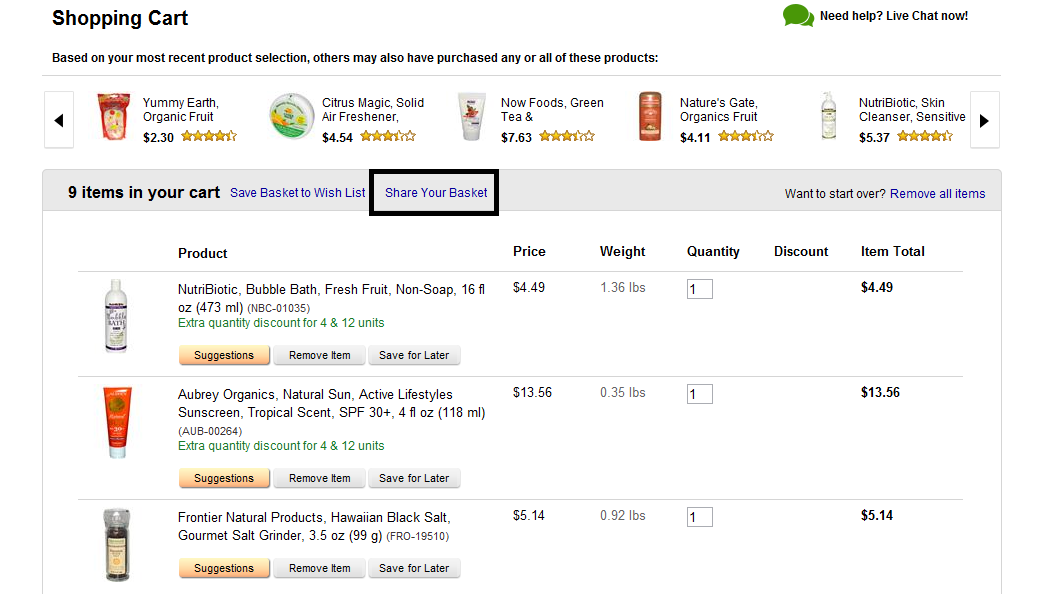Click Suggestions button for NutriBiotic Bubble Bath
Screen dimensions: 1050x594
(224, 355)
